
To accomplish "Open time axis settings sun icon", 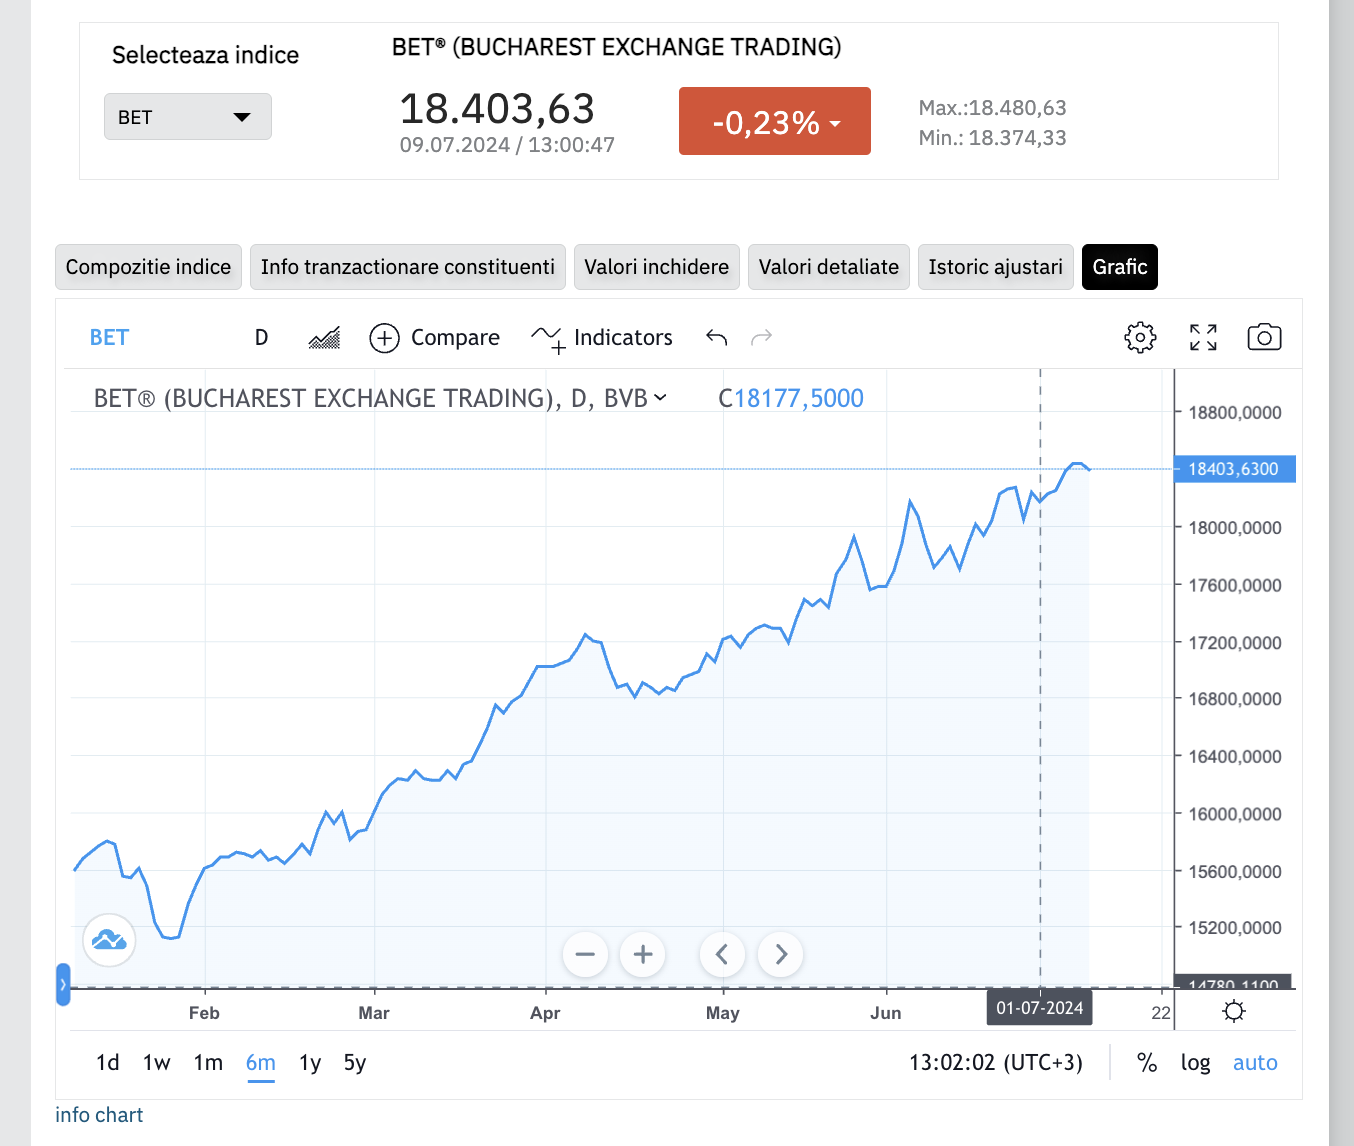I will 1234,1011.
